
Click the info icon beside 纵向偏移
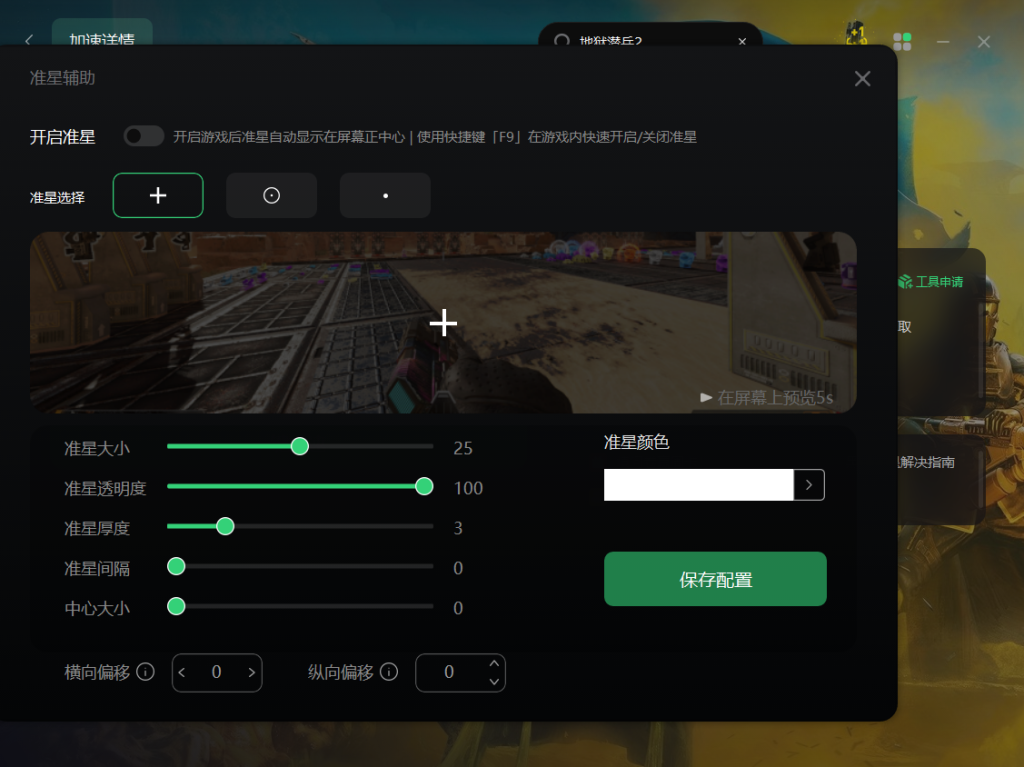389,672
